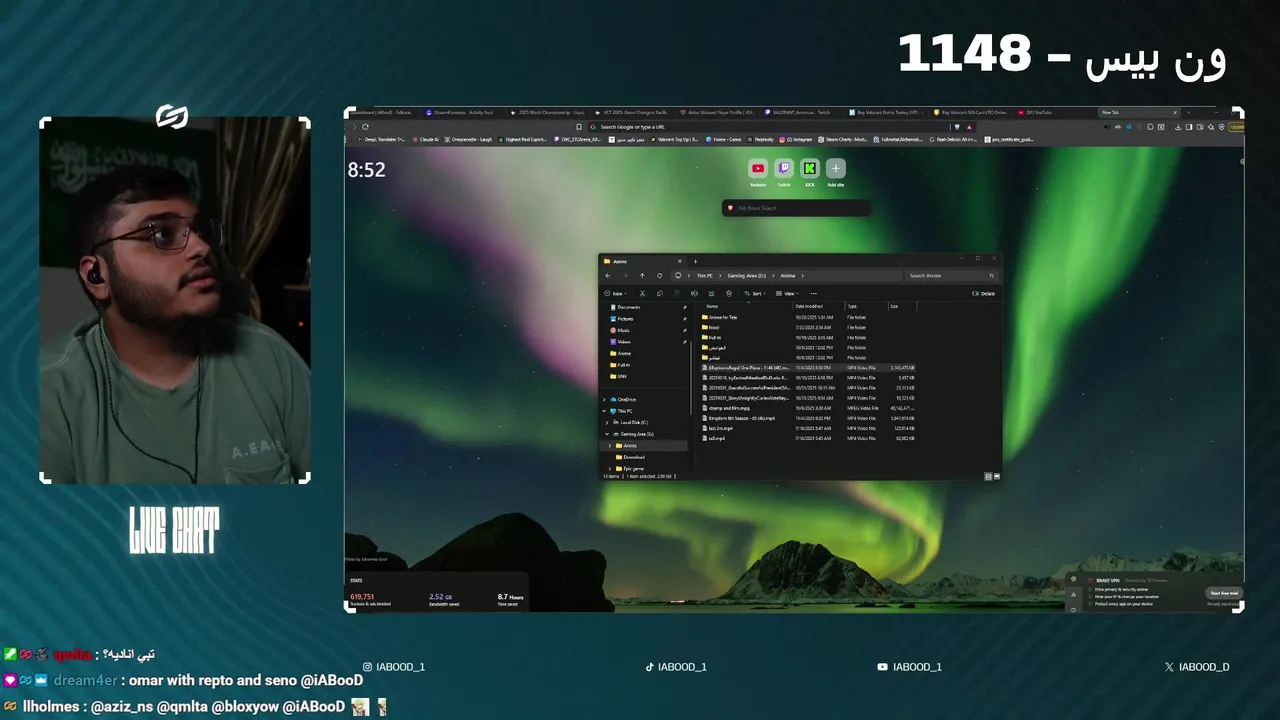Click the Ask Brave Search box
1280x720 pixels.
[797, 208]
